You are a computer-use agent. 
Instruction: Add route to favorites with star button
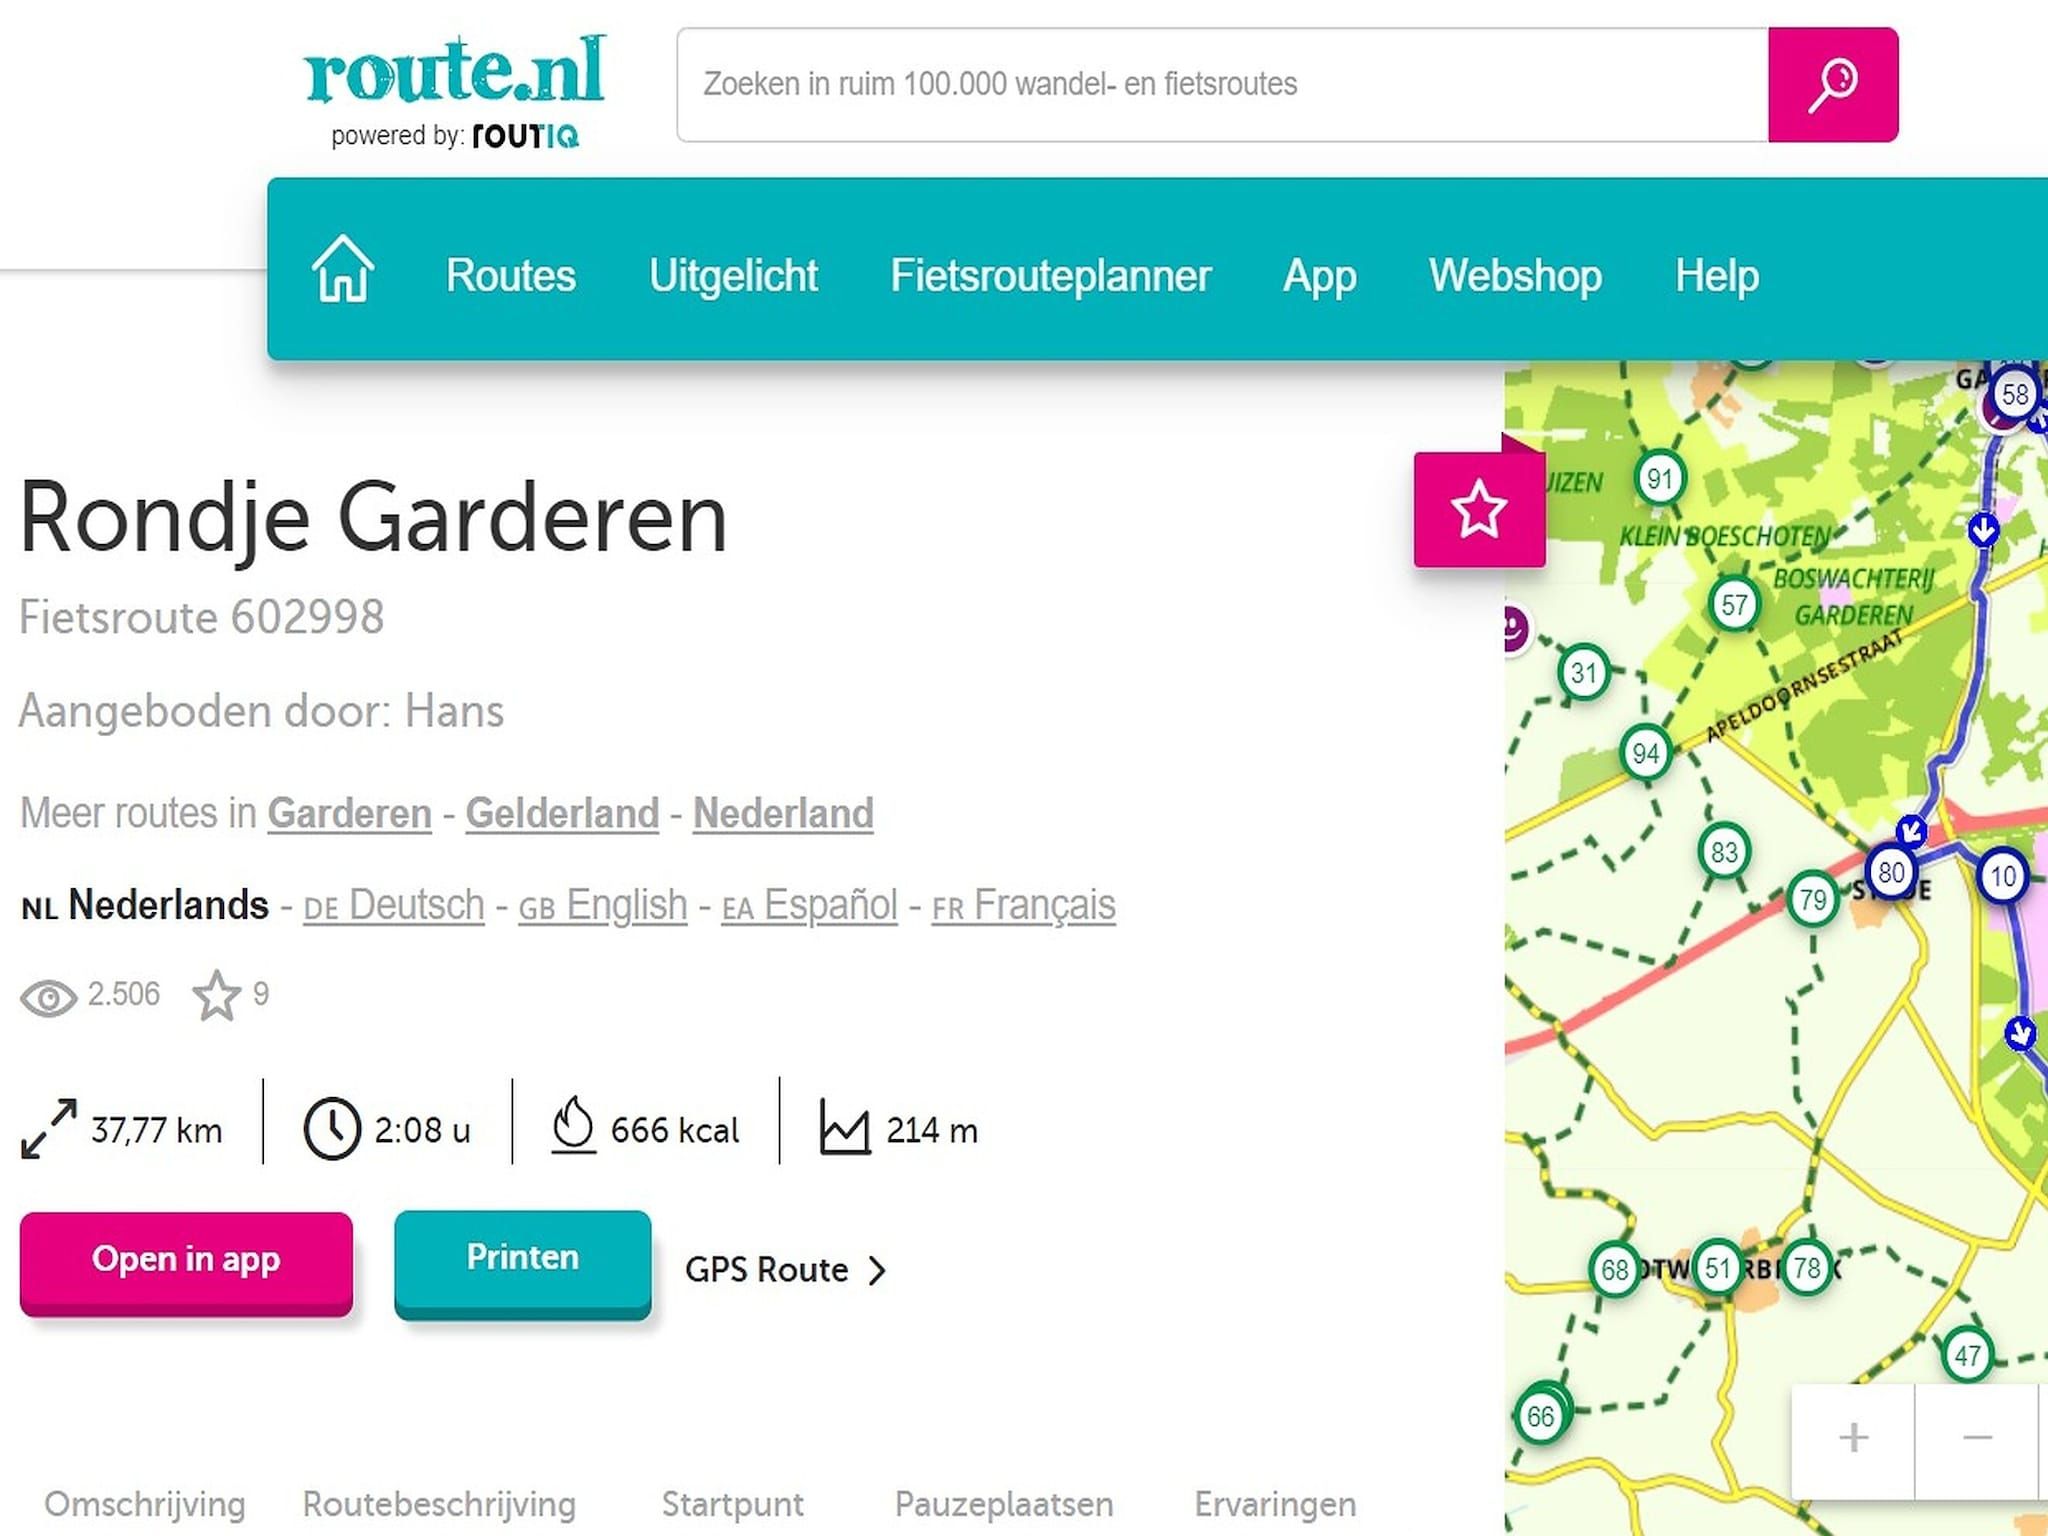[1478, 509]
